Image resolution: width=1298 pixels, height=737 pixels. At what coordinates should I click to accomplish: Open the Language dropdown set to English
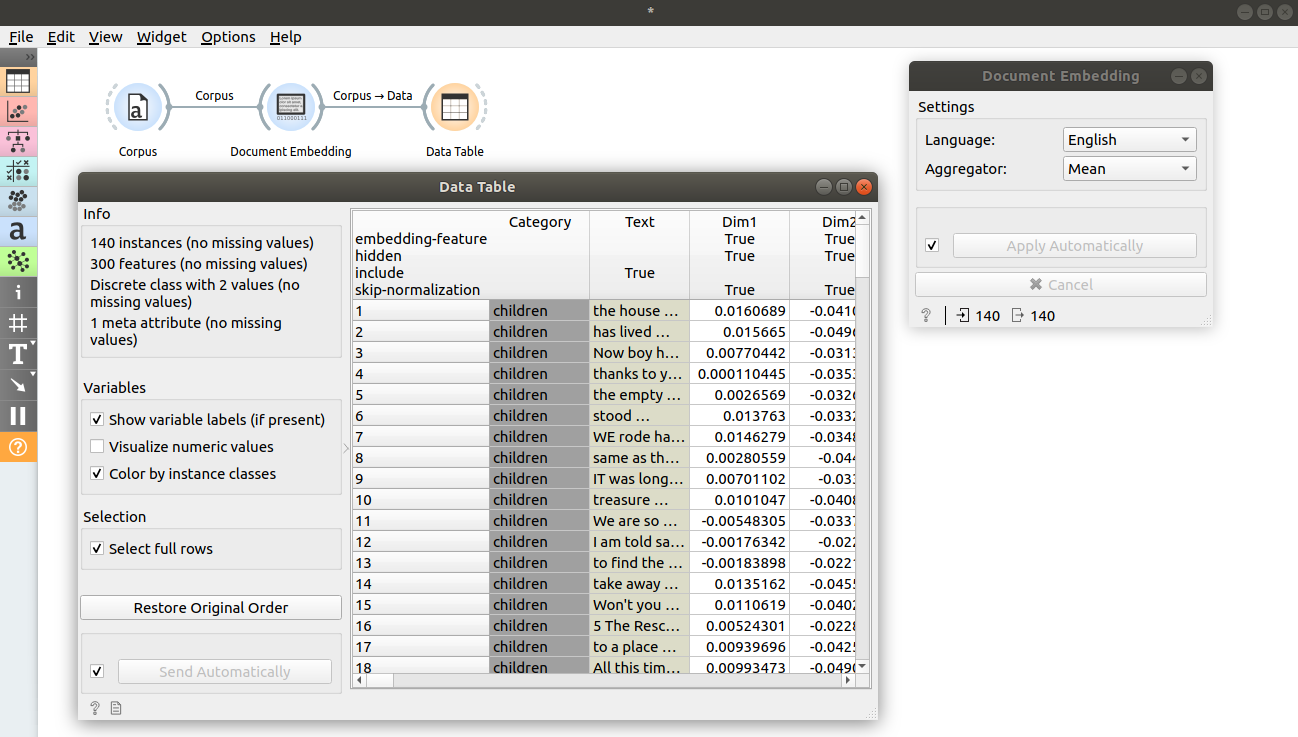point(1130,140)
